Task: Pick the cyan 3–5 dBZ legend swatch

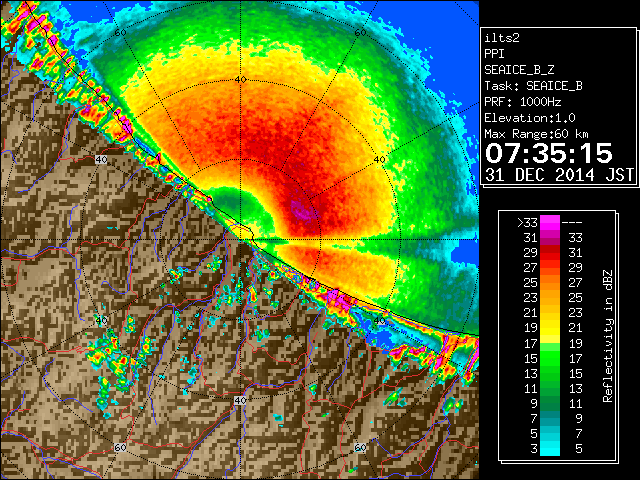Action: (550, 449)
